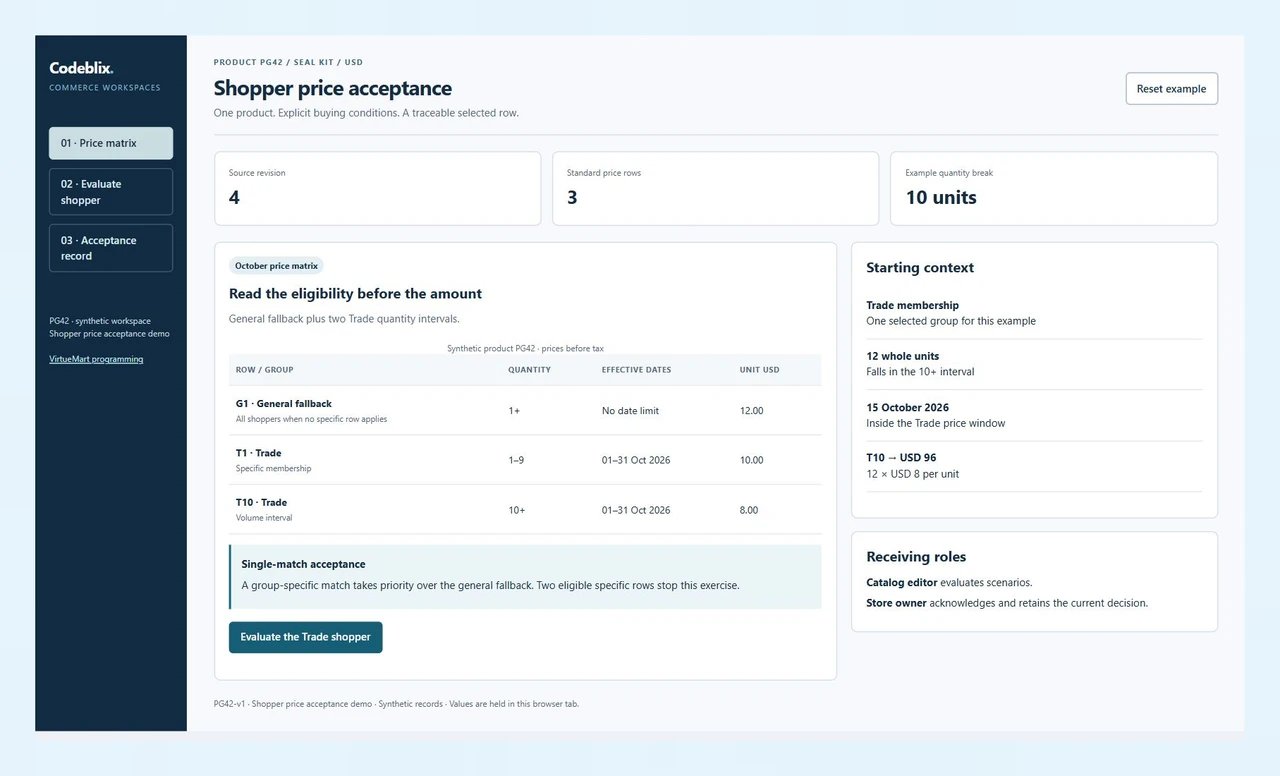This screenshot has width=1280, height=776.
Task: Click the UNIT USD column header
Action: click(759, 370)
